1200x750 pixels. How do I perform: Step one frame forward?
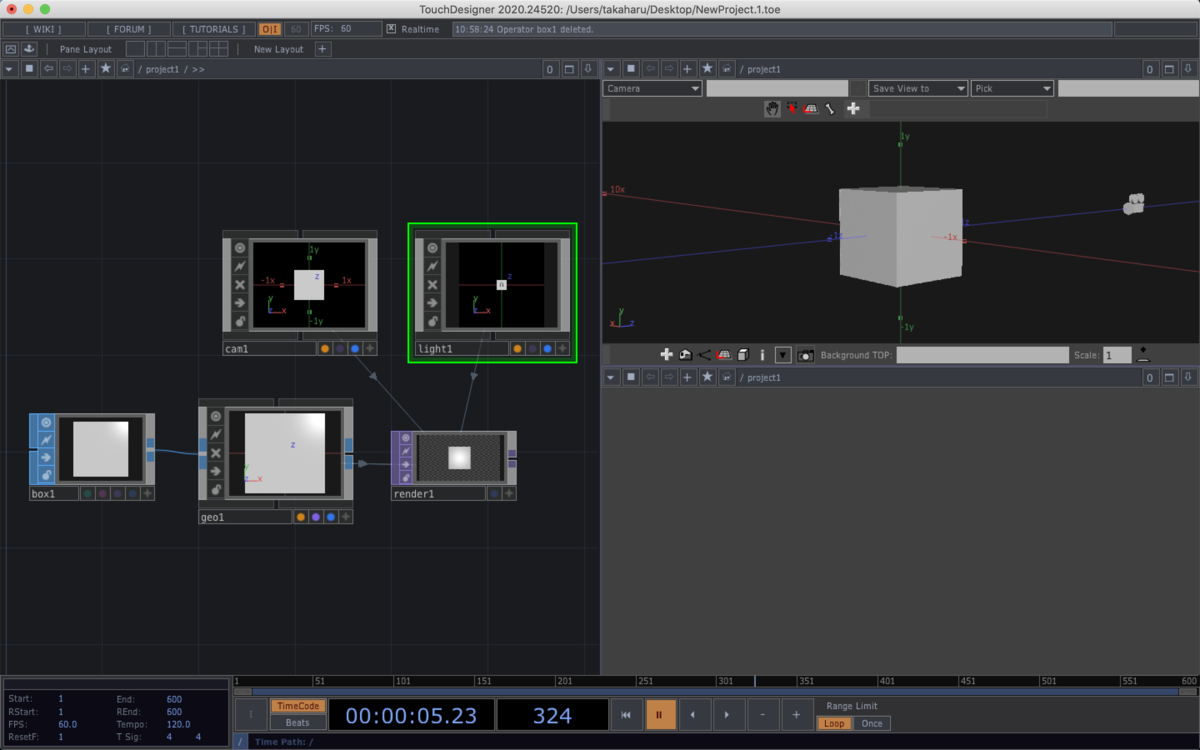point(728,715)
